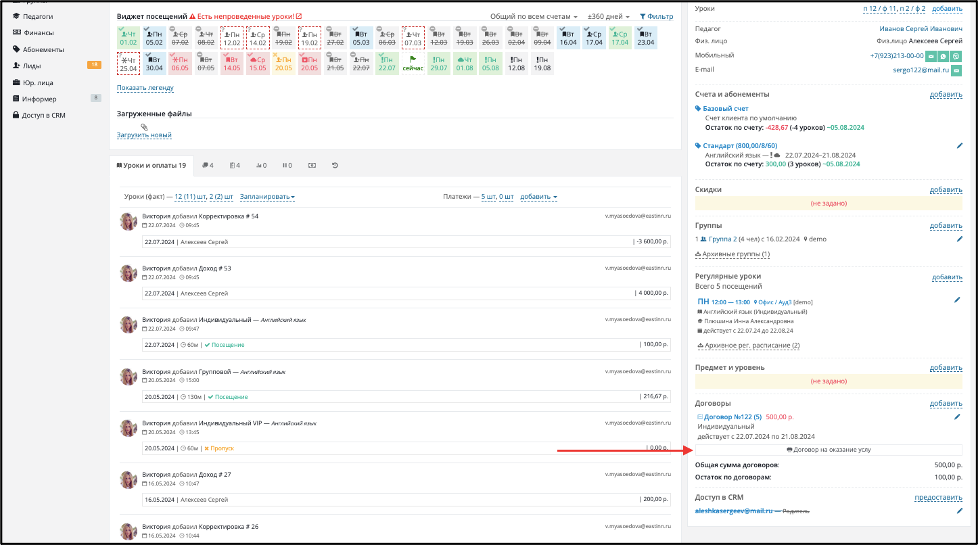The image size is (979, 545).
Task: Open Абонементы sidebar section
Action: (43, 49)
